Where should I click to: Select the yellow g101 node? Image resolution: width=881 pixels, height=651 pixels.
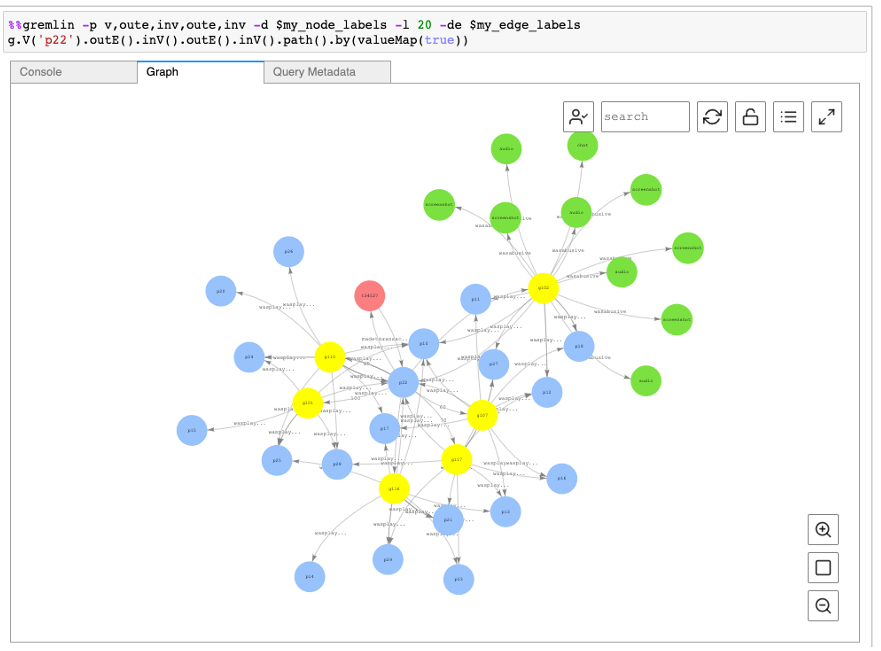coord(307,403)
